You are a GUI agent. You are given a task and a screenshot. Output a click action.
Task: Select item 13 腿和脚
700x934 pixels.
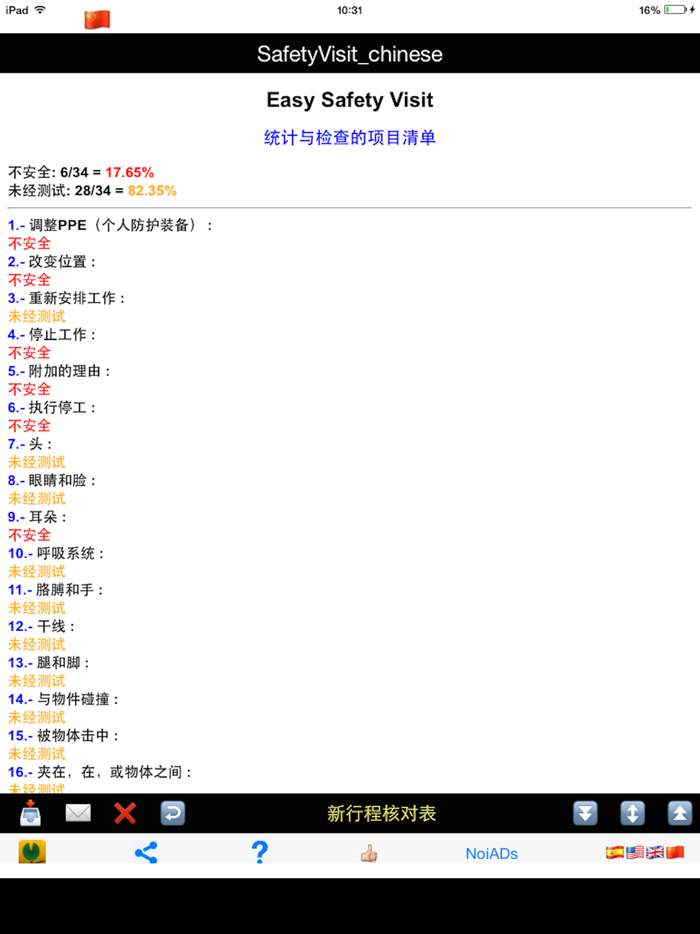click(49, 662)
